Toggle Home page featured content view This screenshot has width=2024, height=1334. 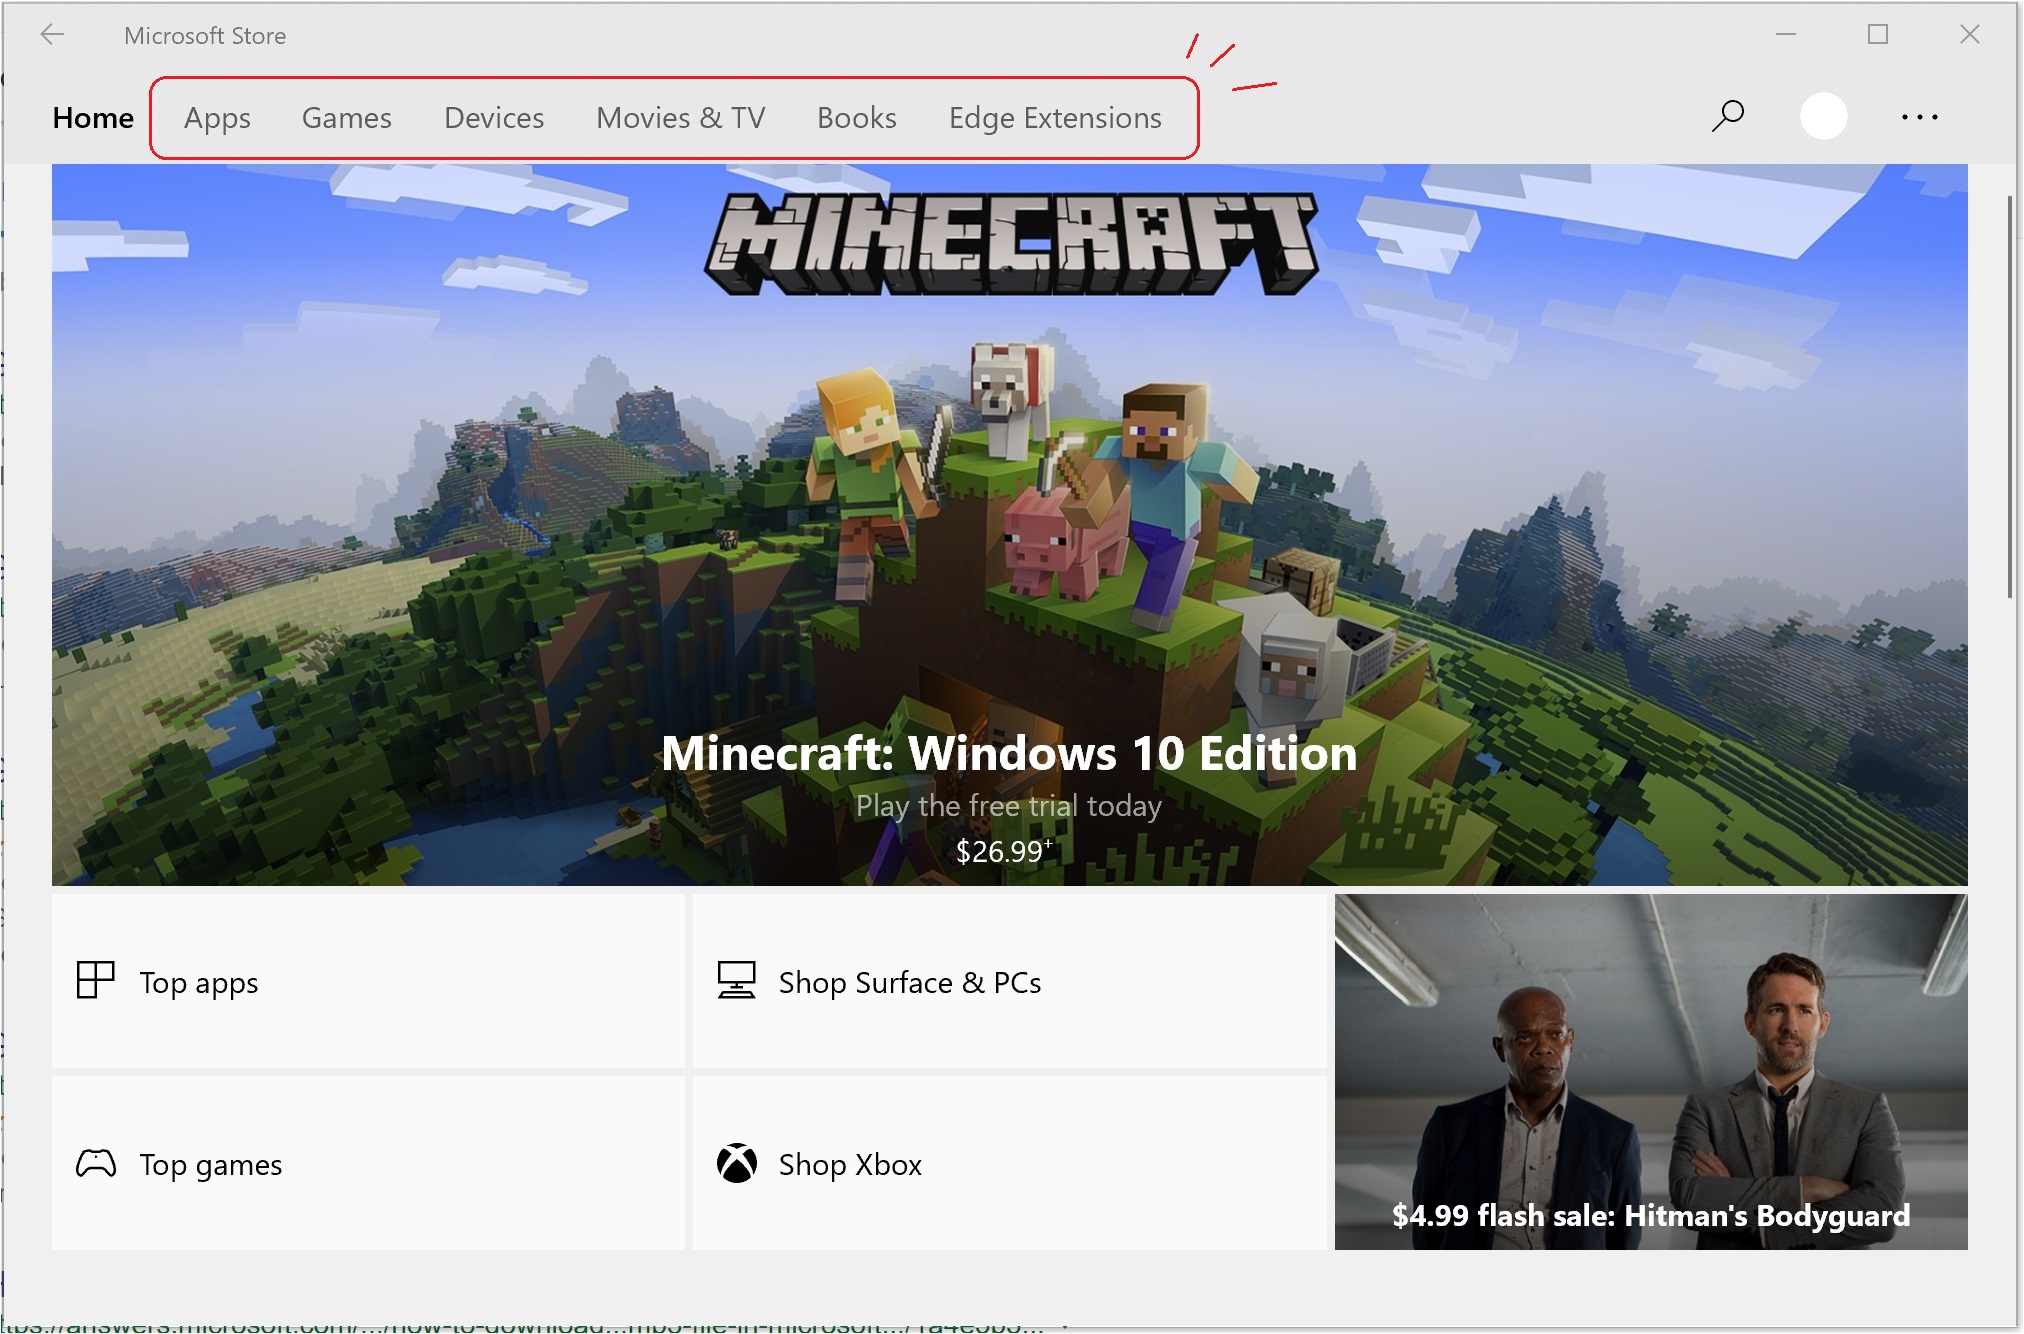pos(94,118)
